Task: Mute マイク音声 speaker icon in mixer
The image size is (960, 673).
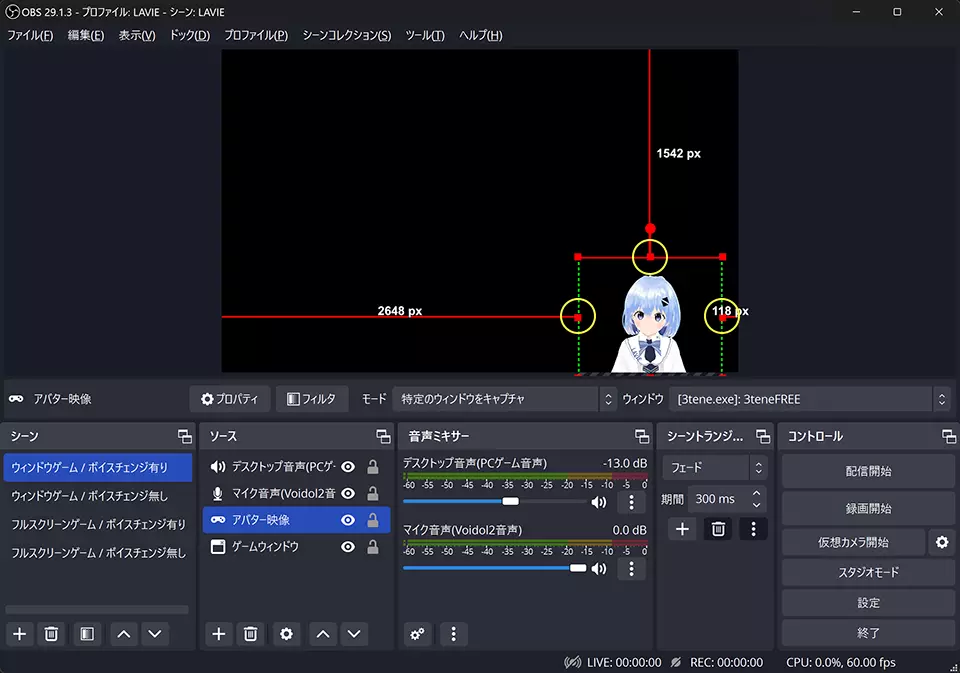Action: coord(599,568)
